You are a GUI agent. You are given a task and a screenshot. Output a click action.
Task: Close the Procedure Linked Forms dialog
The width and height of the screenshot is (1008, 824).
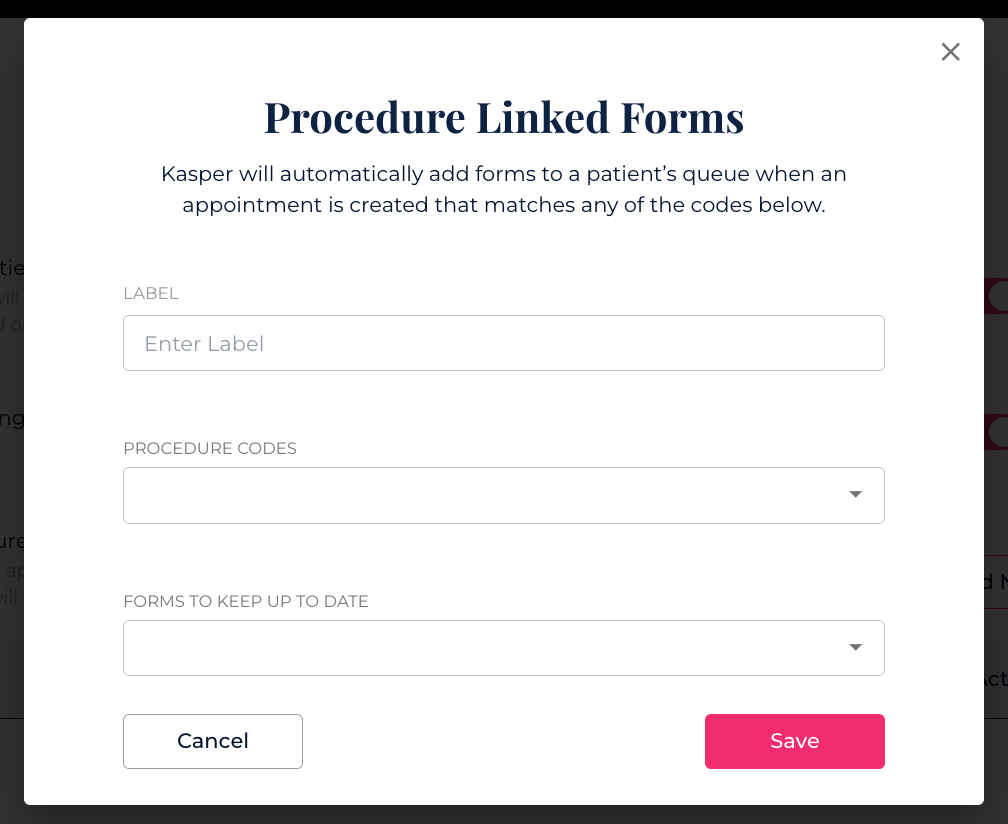(950, 52)
